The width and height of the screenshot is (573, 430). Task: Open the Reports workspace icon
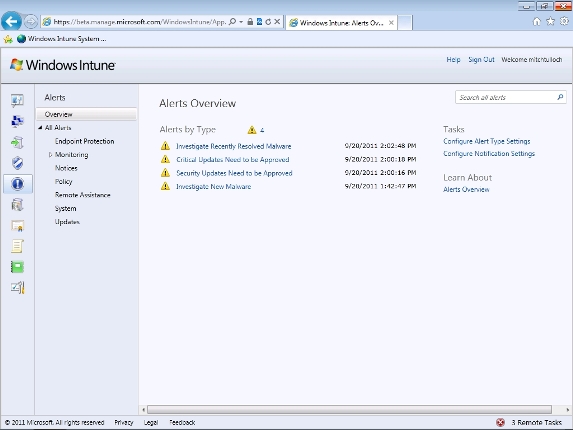(x=17, y=267)
